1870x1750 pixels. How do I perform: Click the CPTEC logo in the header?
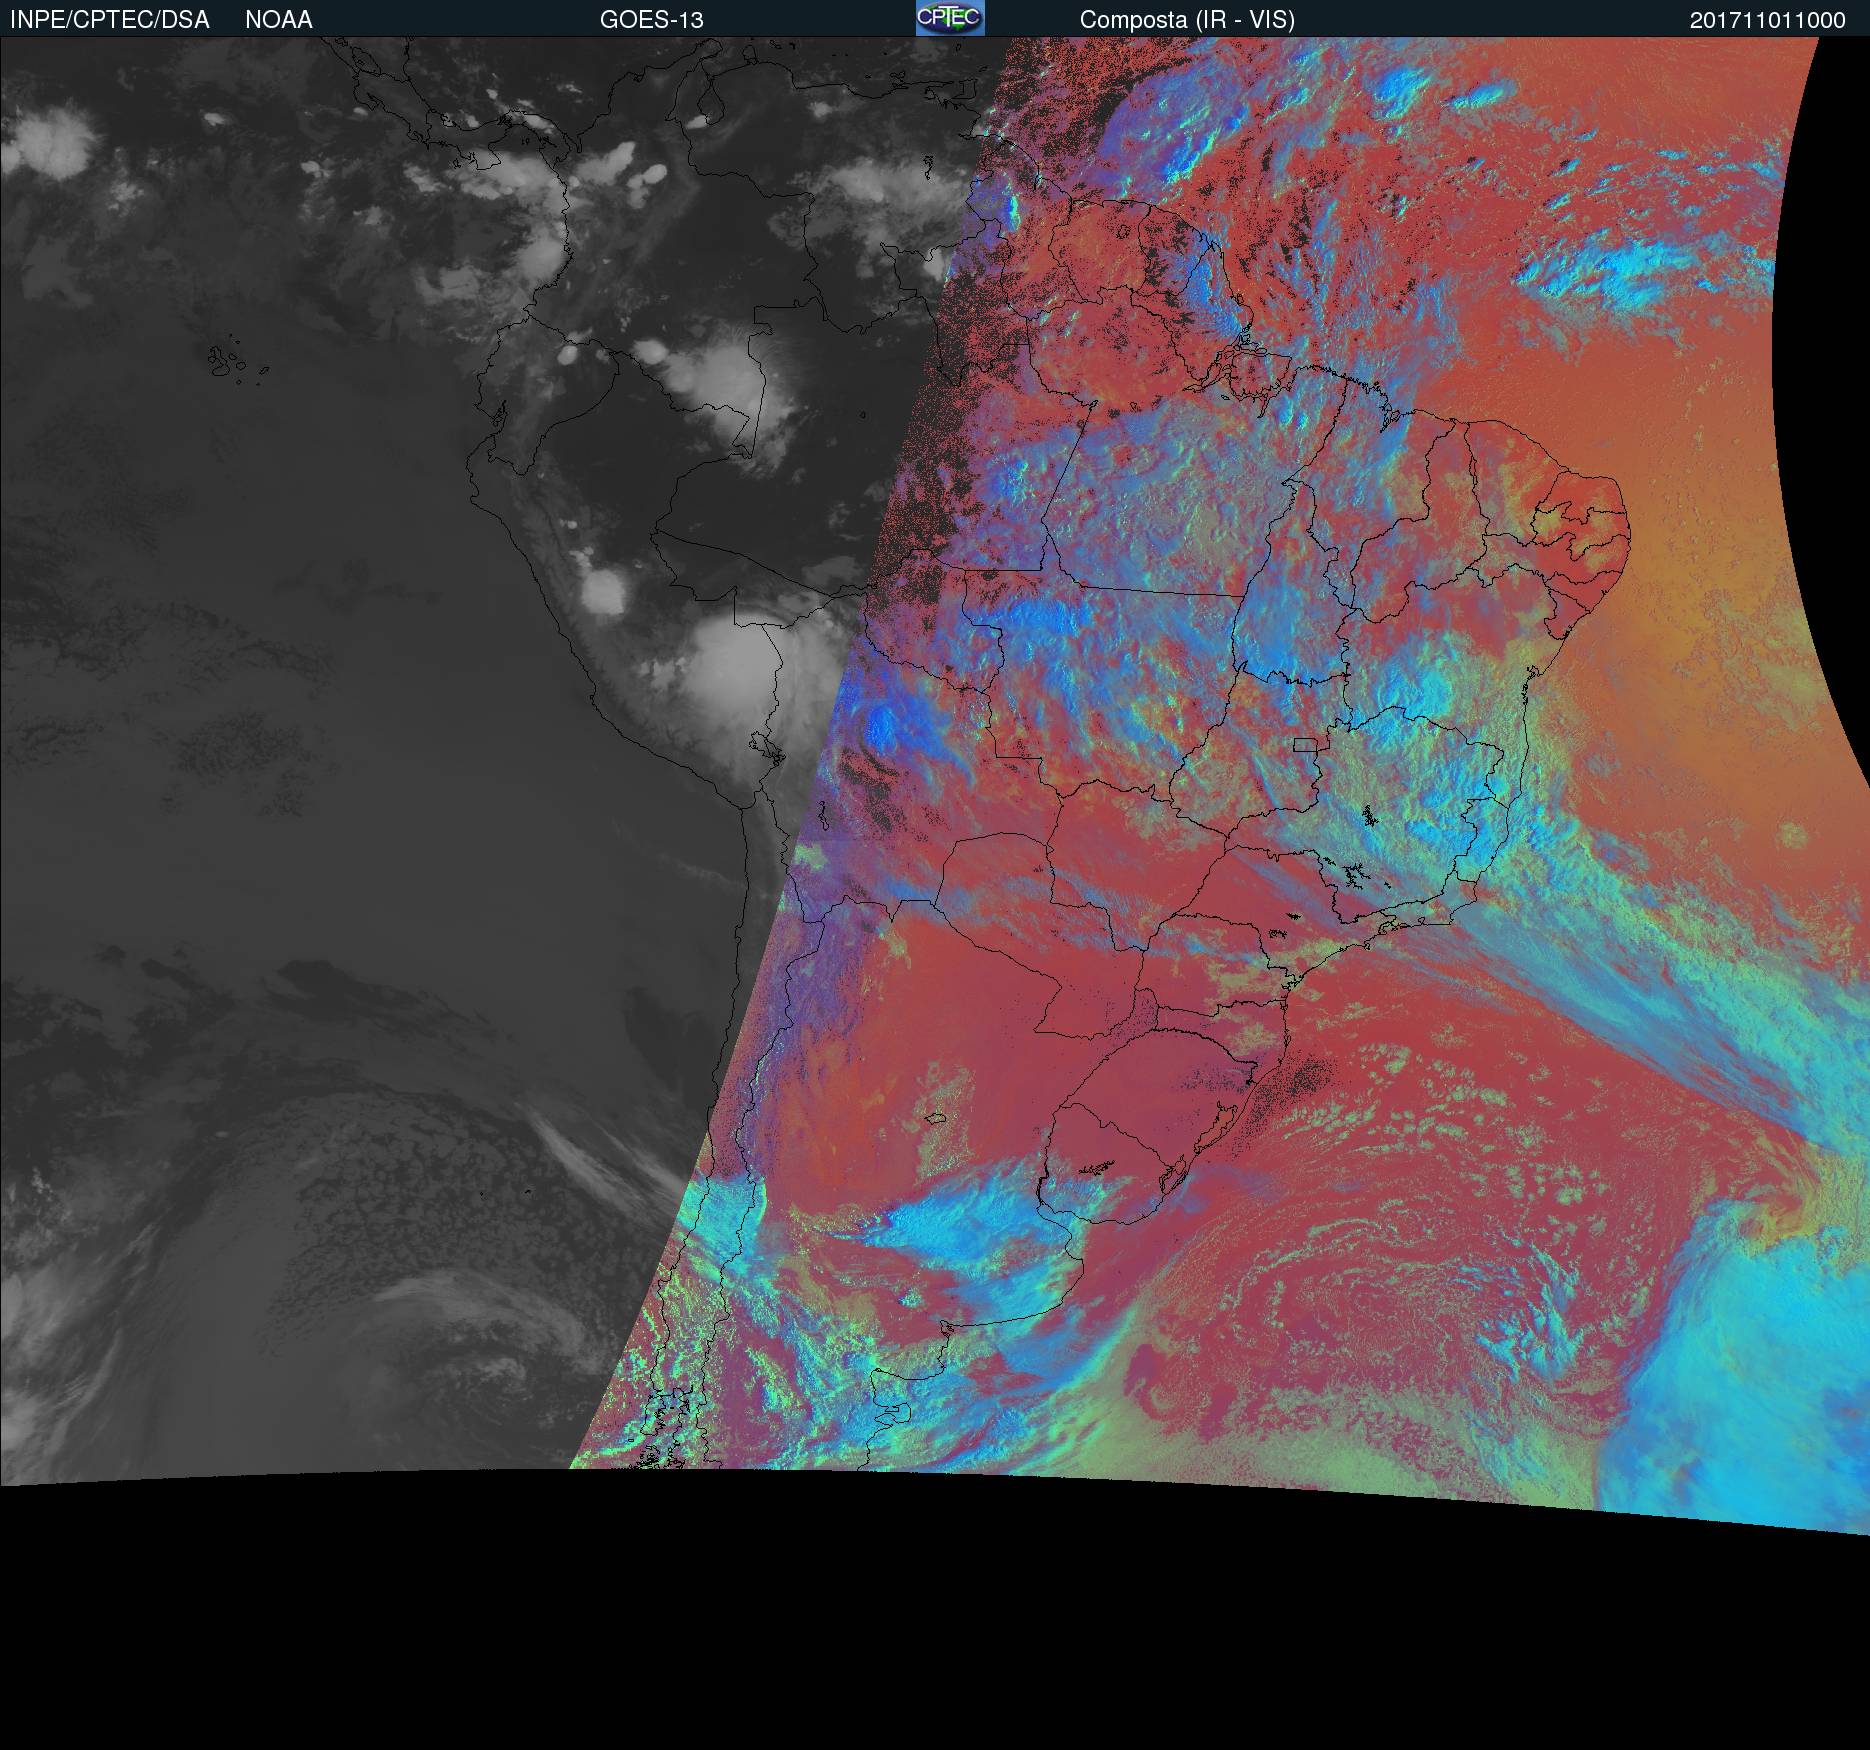(x=950, y=18)
